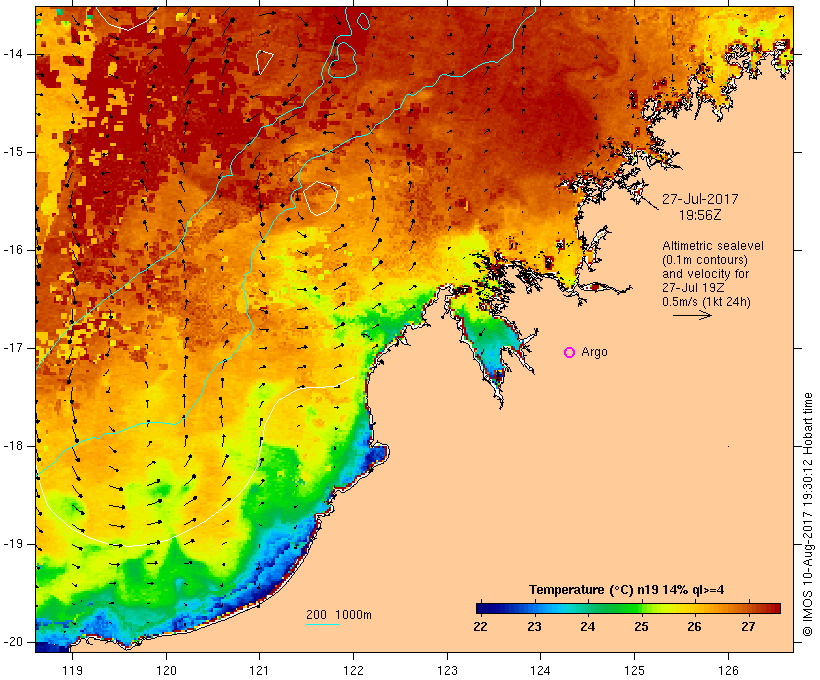Click the magenta Argo float marker
The height and width of the screenshot is (680, 820).
(570, 353)
